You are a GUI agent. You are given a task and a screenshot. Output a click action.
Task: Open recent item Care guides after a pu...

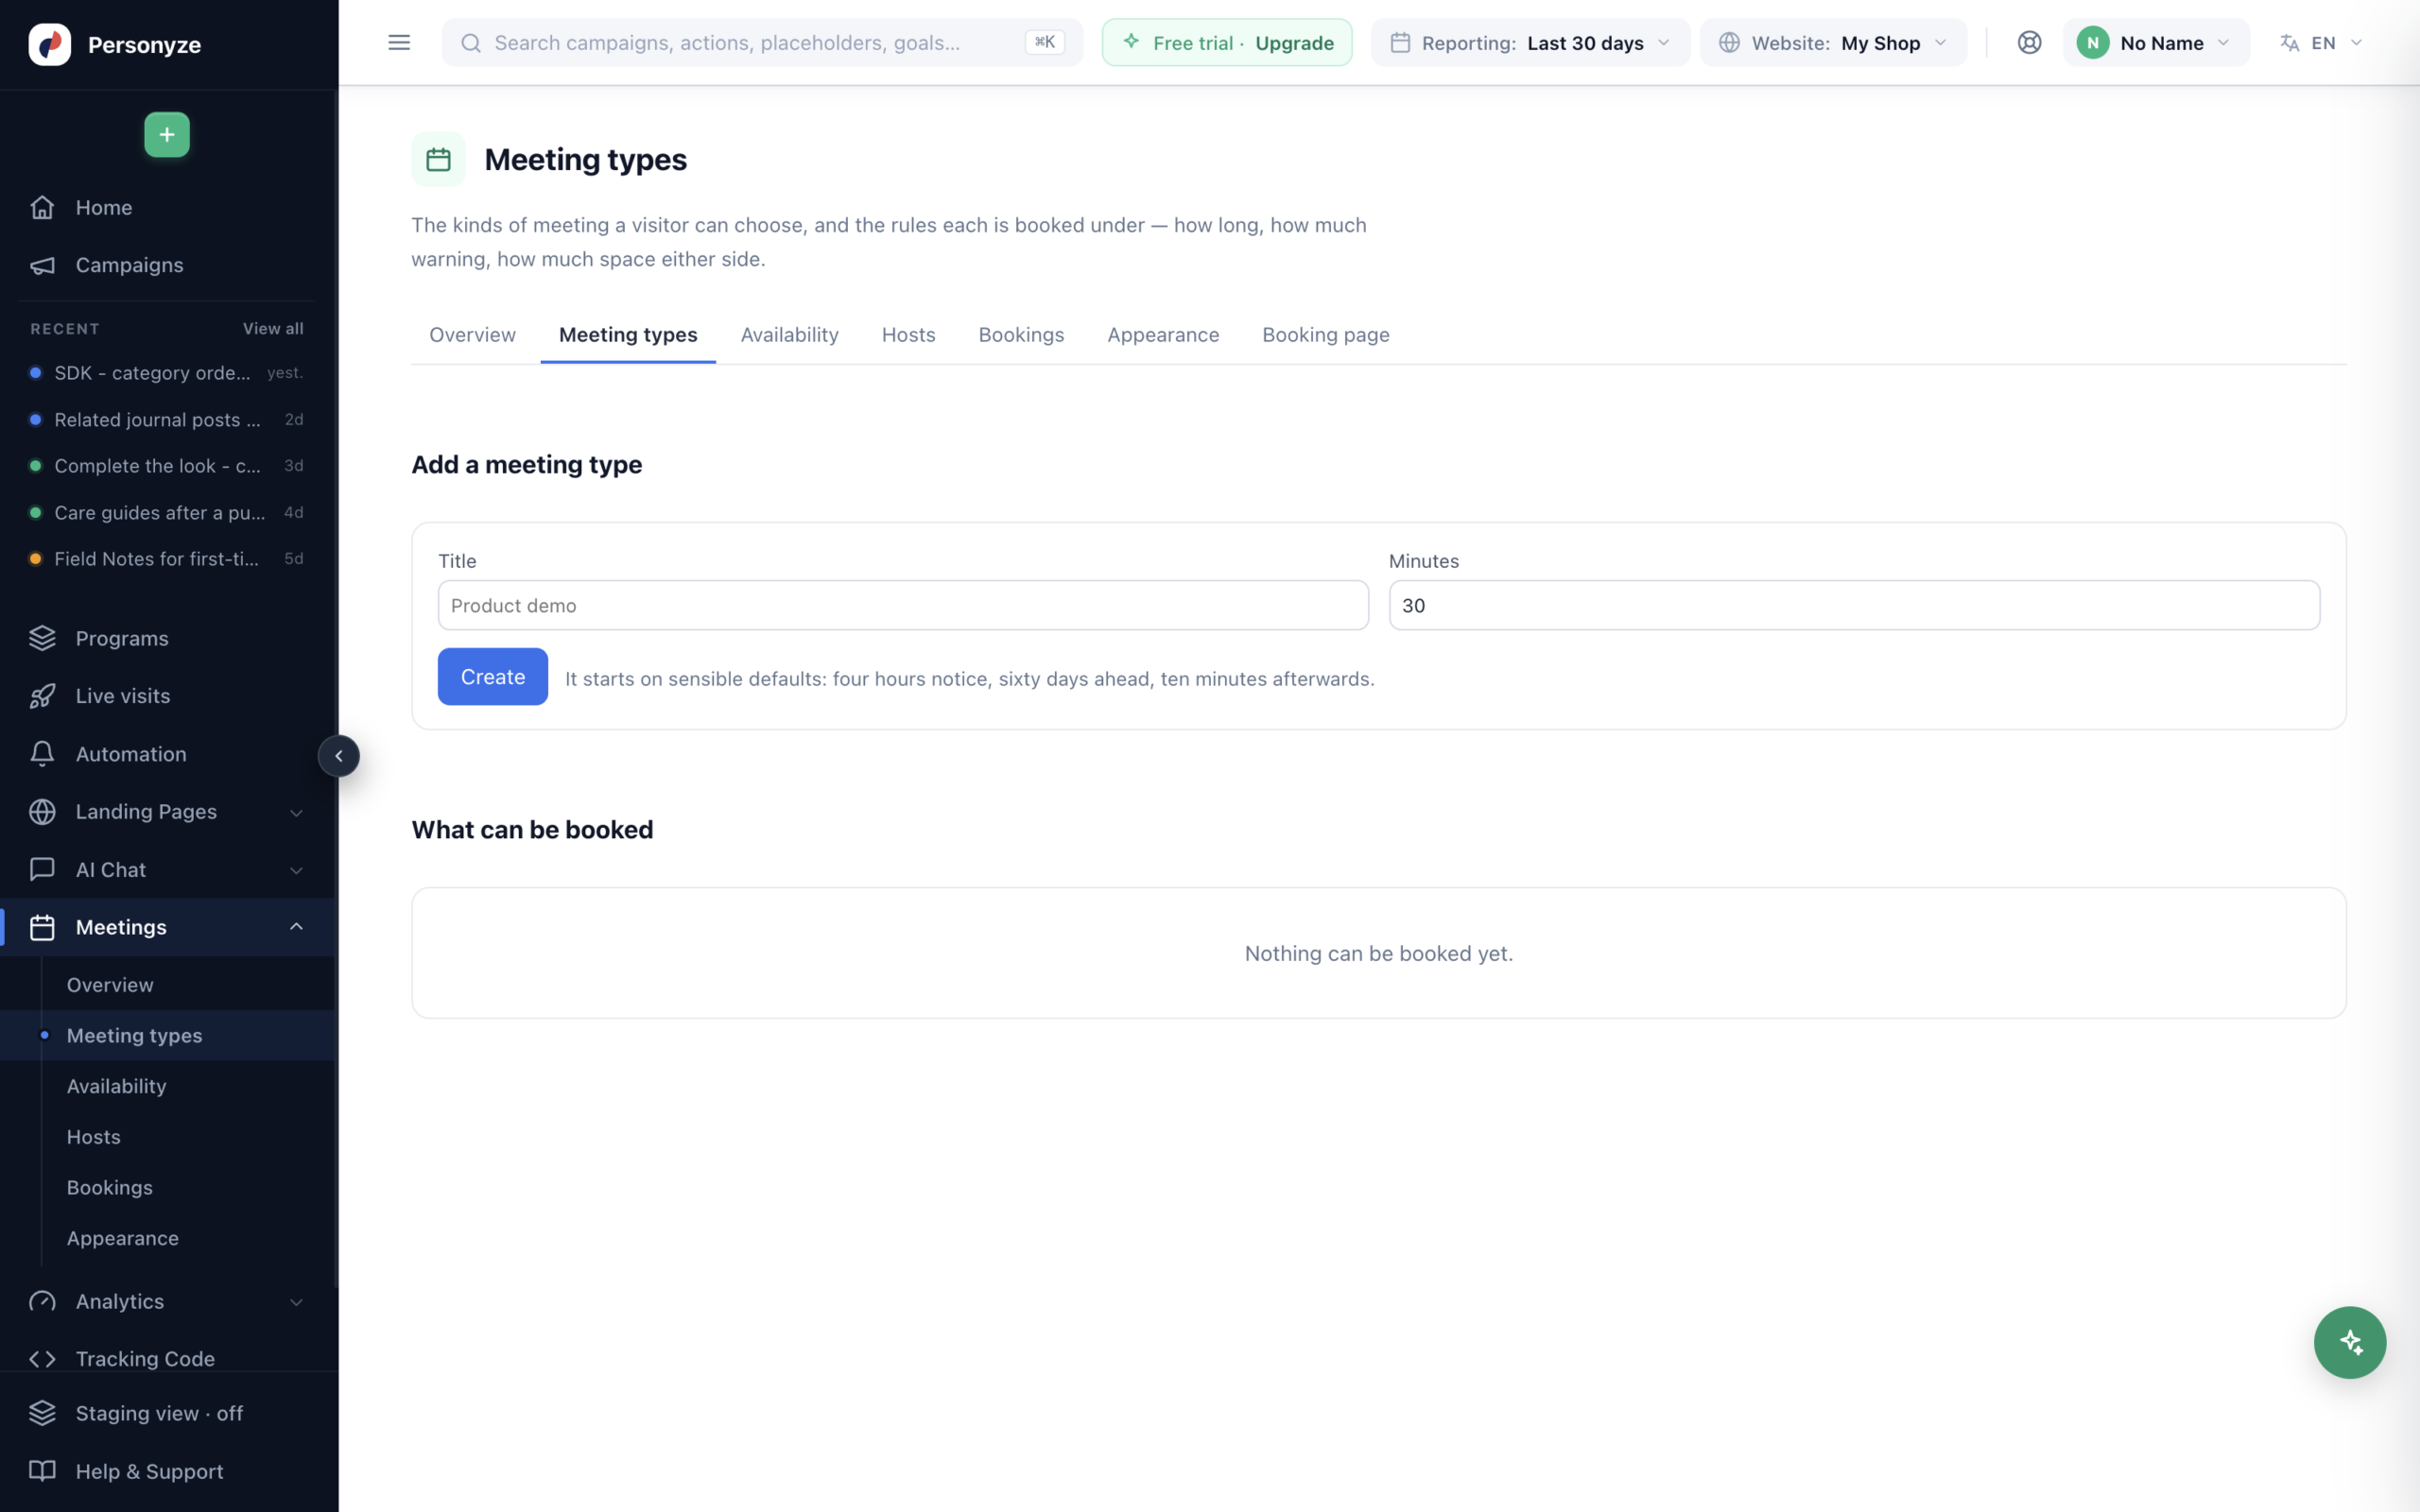[x=167, y=513]
